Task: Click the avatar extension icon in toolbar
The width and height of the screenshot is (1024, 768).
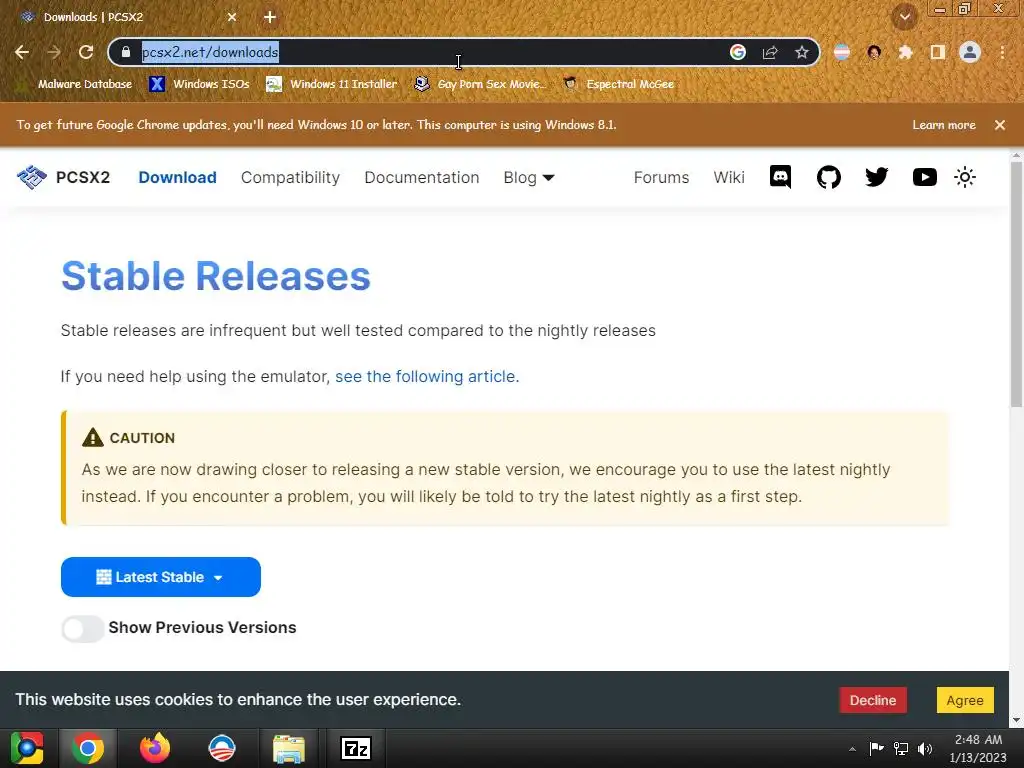Action: pyautogui.click(x=874, y=52)
